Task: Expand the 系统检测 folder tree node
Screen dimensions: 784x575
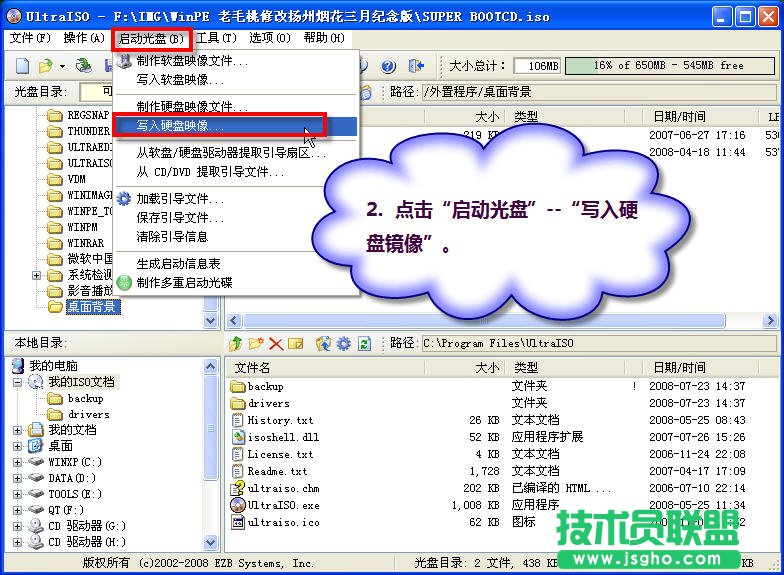Action: [x=37, y=275]
